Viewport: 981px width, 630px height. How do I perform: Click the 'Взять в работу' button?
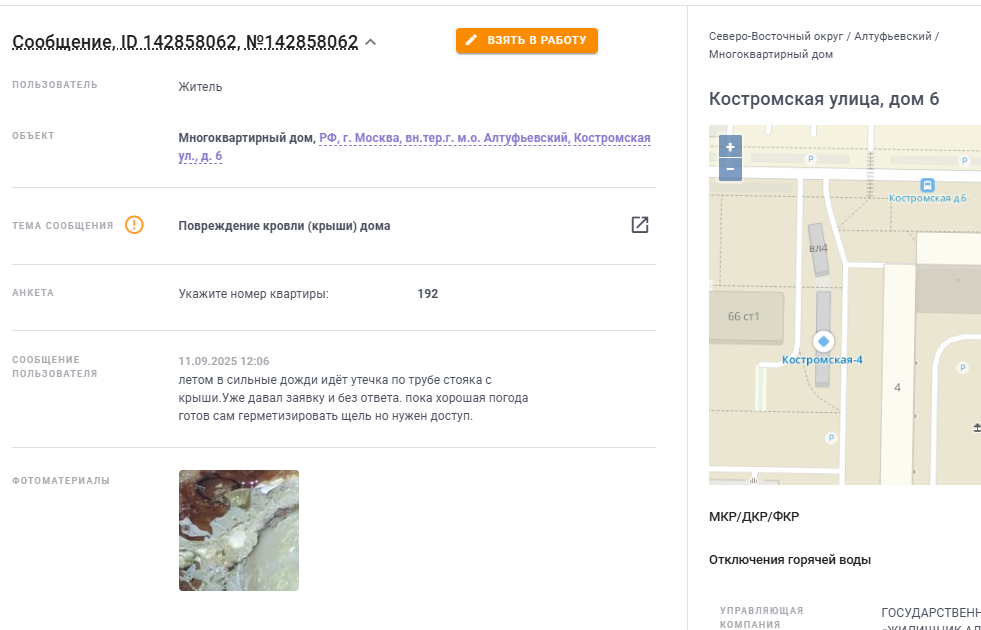527,41
